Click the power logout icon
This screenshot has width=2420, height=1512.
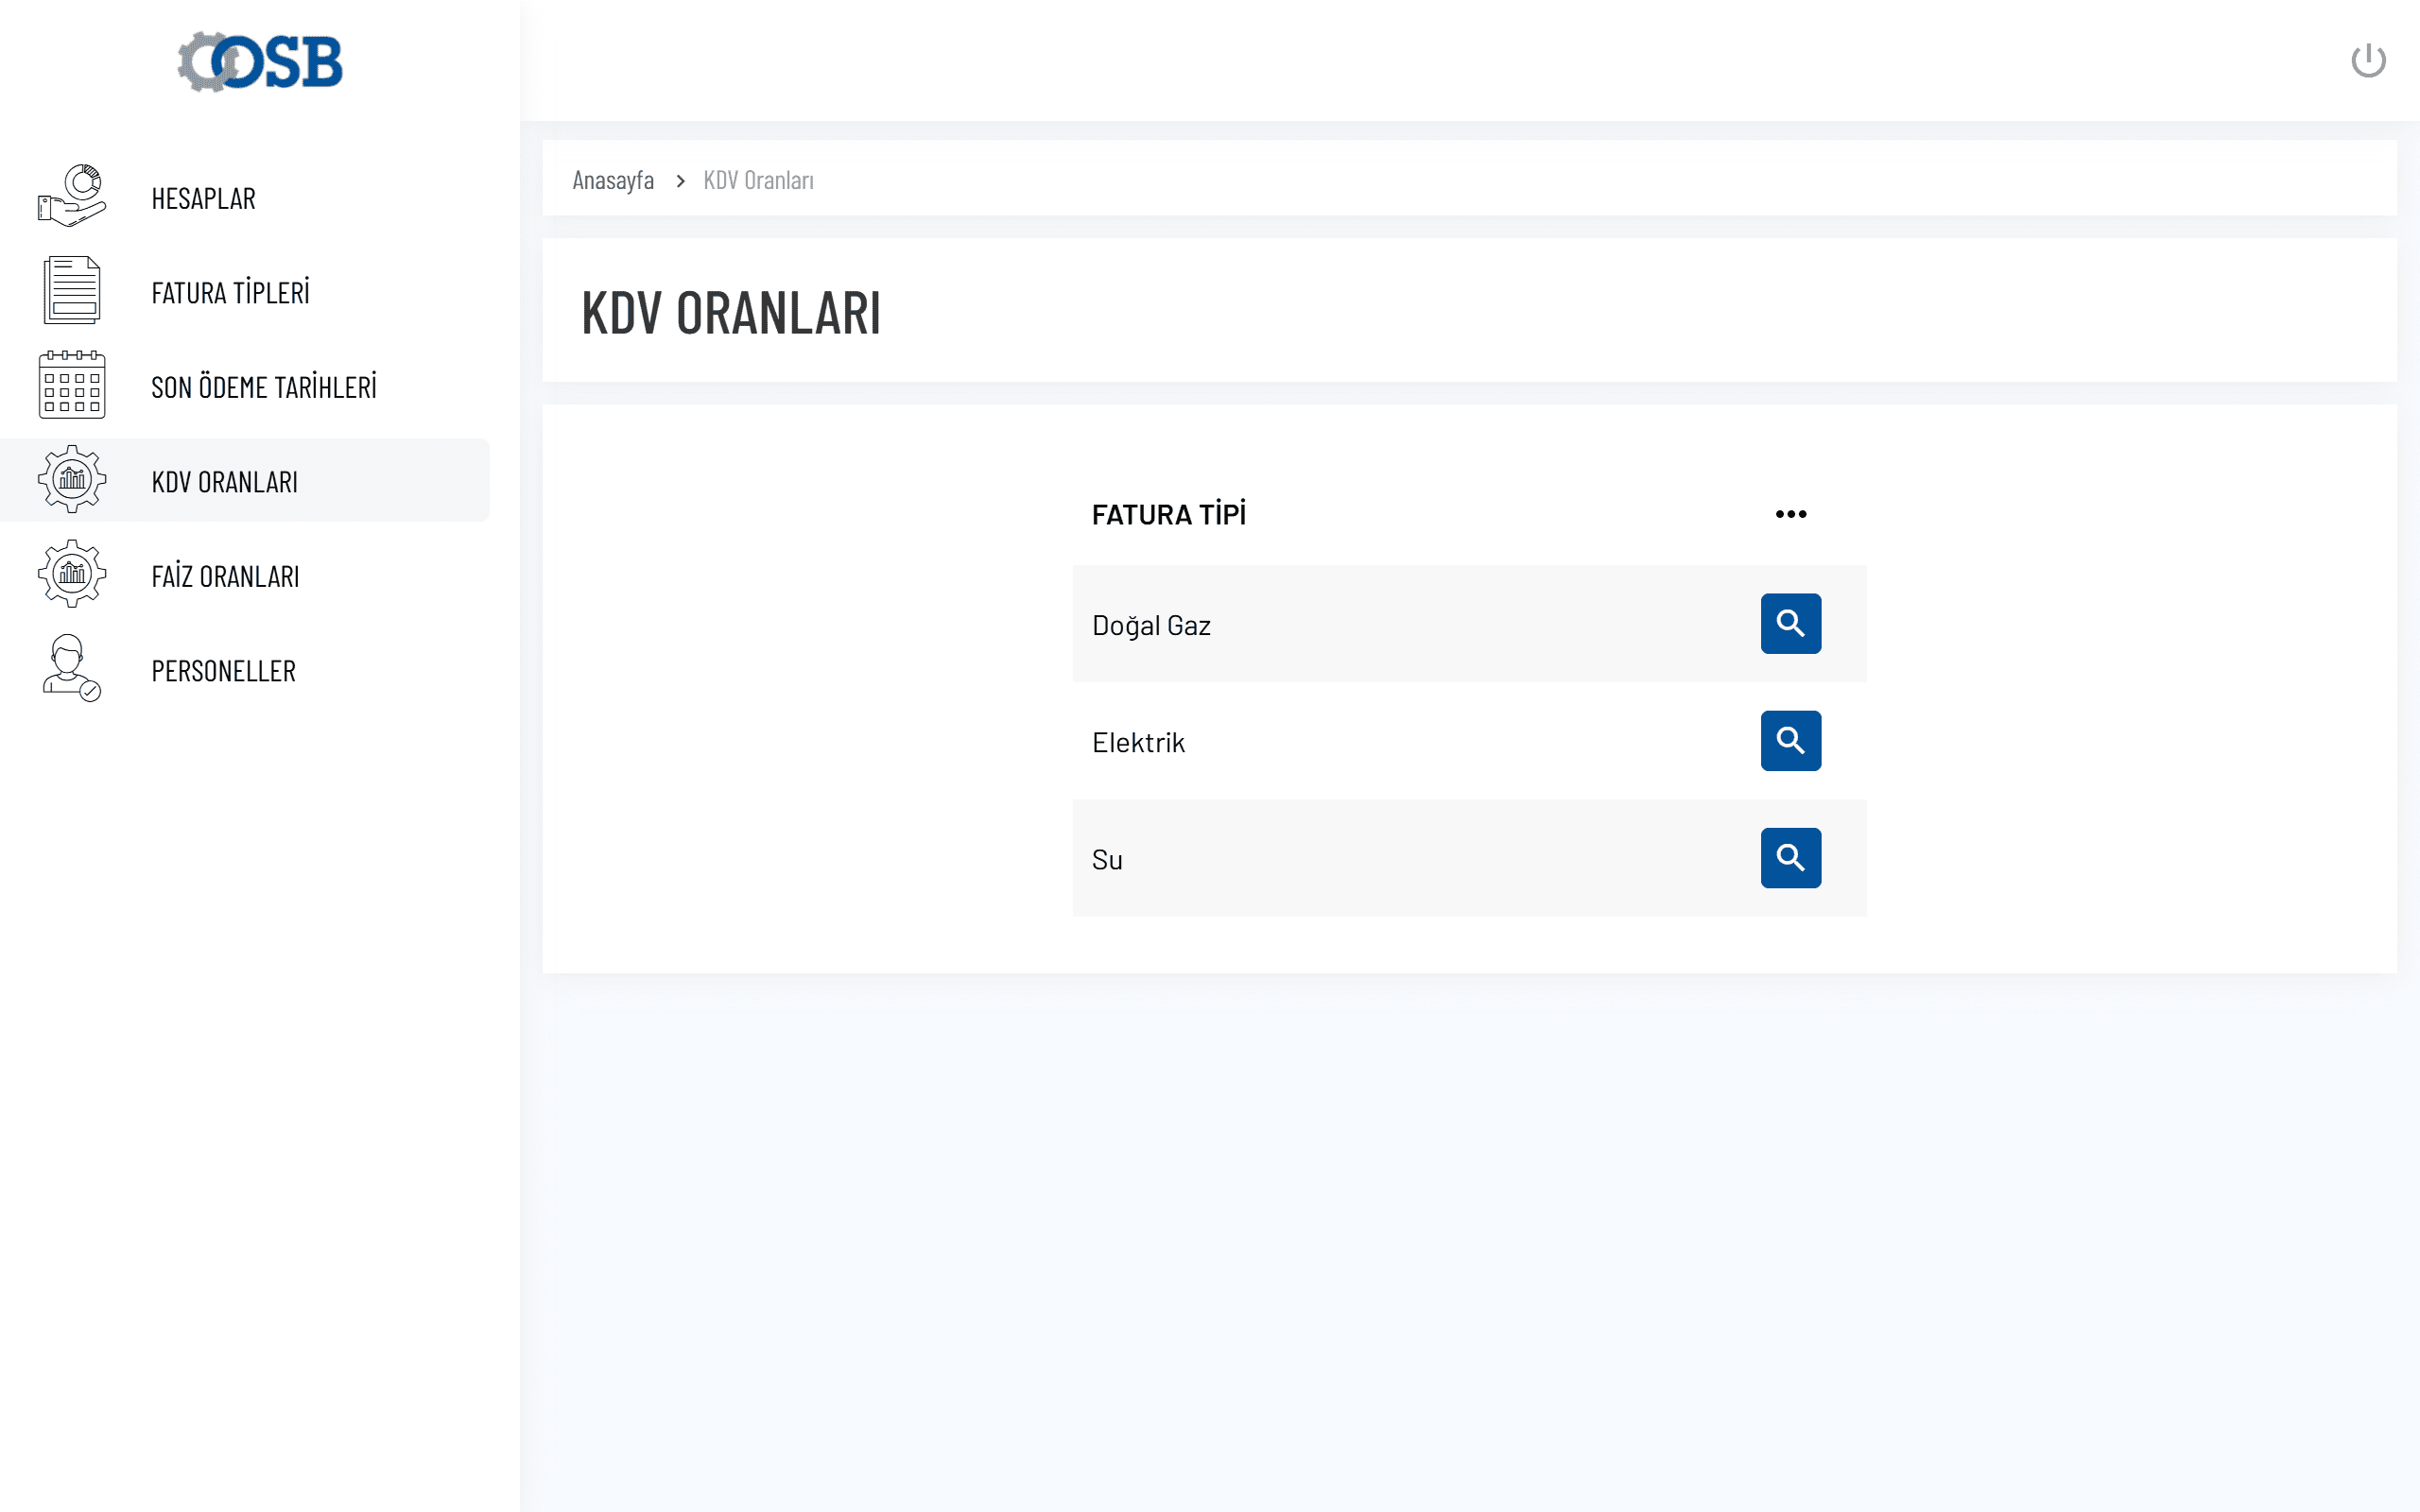click(2367, 61)
